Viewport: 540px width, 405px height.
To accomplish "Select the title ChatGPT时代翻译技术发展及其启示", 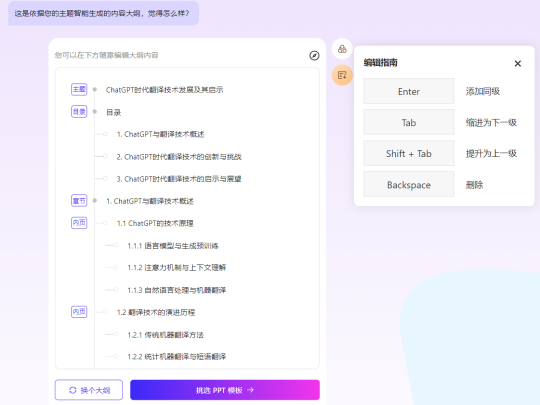I will [165, 90].
